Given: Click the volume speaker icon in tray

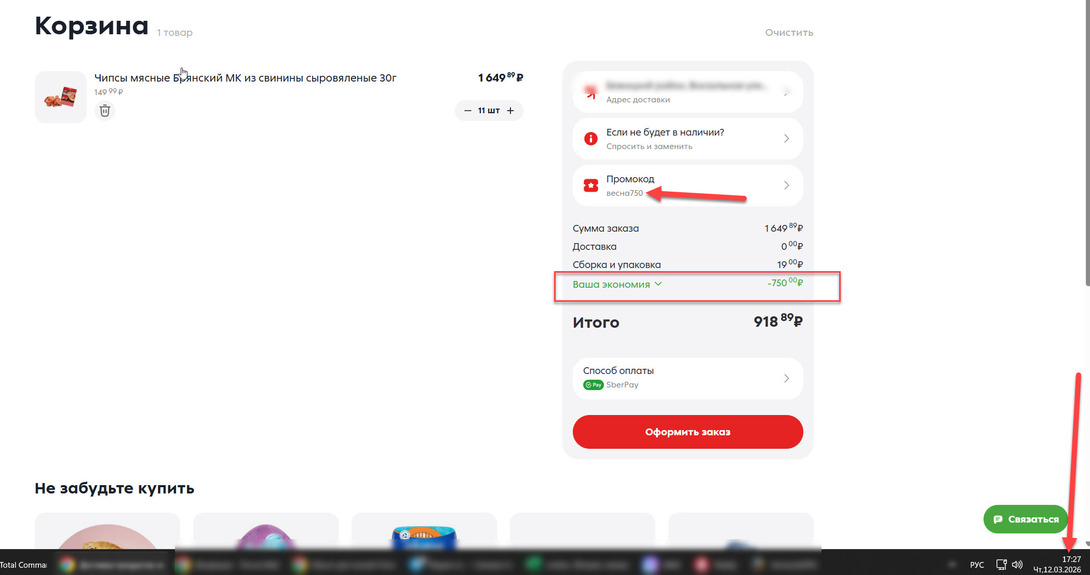Looking at the screenshot, I should point(1017,564).
